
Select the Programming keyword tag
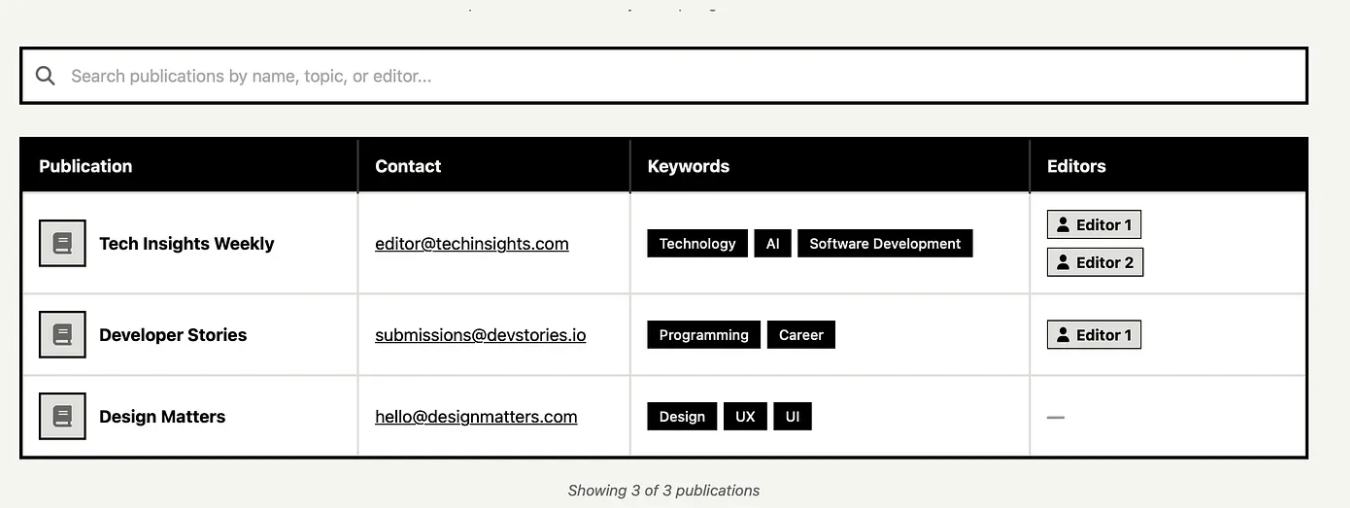point(704,335)
